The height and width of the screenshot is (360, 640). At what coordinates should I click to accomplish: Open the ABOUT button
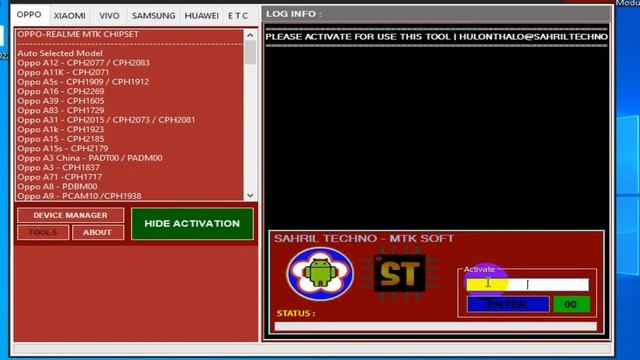pyautogui.click(x=98, y=232)
